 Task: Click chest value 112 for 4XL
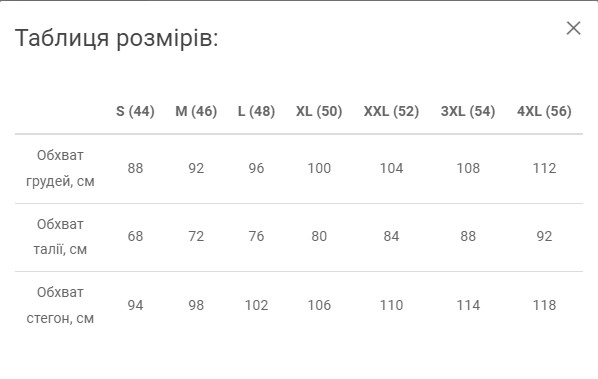[544, 168]
